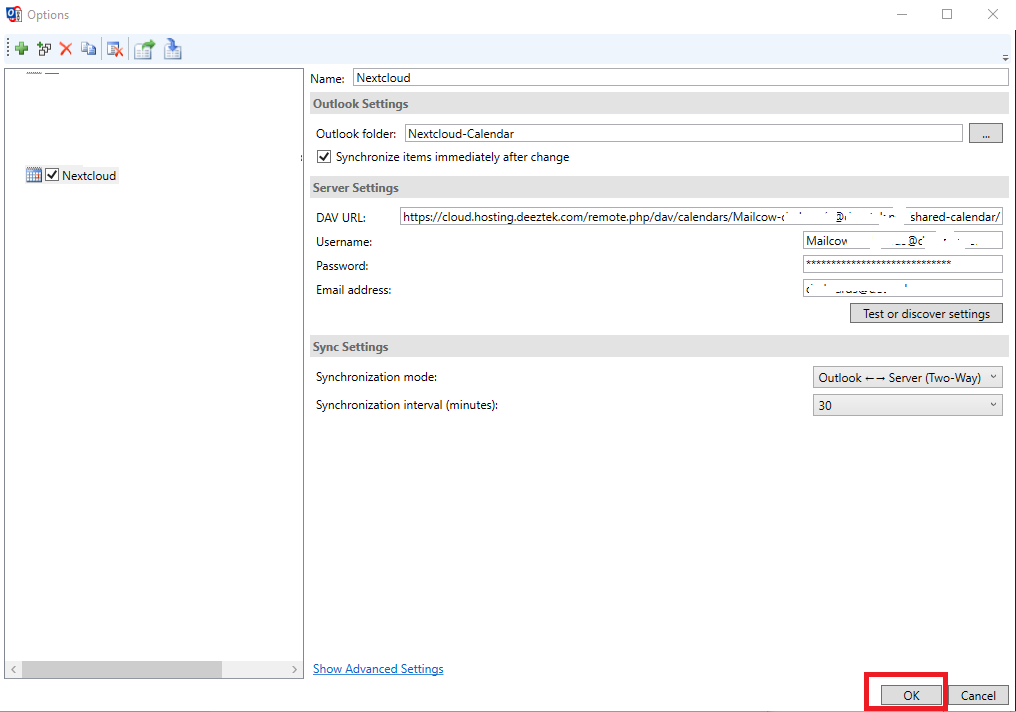
Task: Click the Password field
Action: [903, 264]
